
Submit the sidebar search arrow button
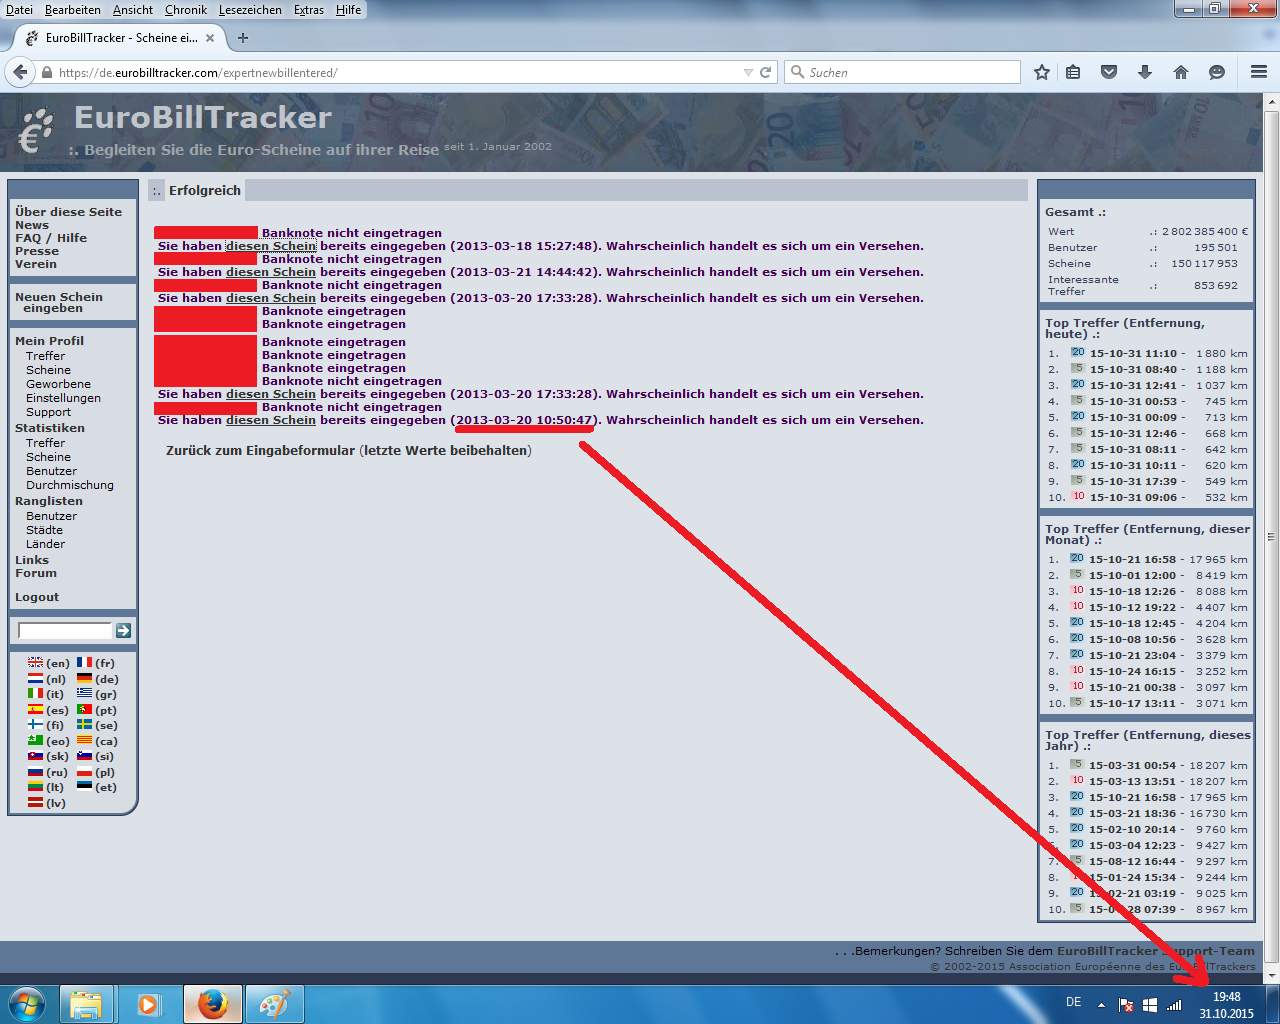coord(123,630)
